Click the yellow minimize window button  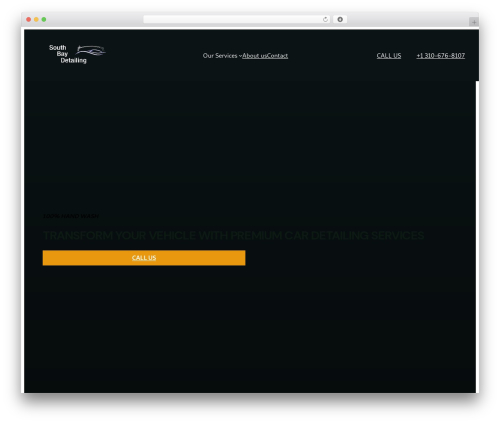[36, 19]
